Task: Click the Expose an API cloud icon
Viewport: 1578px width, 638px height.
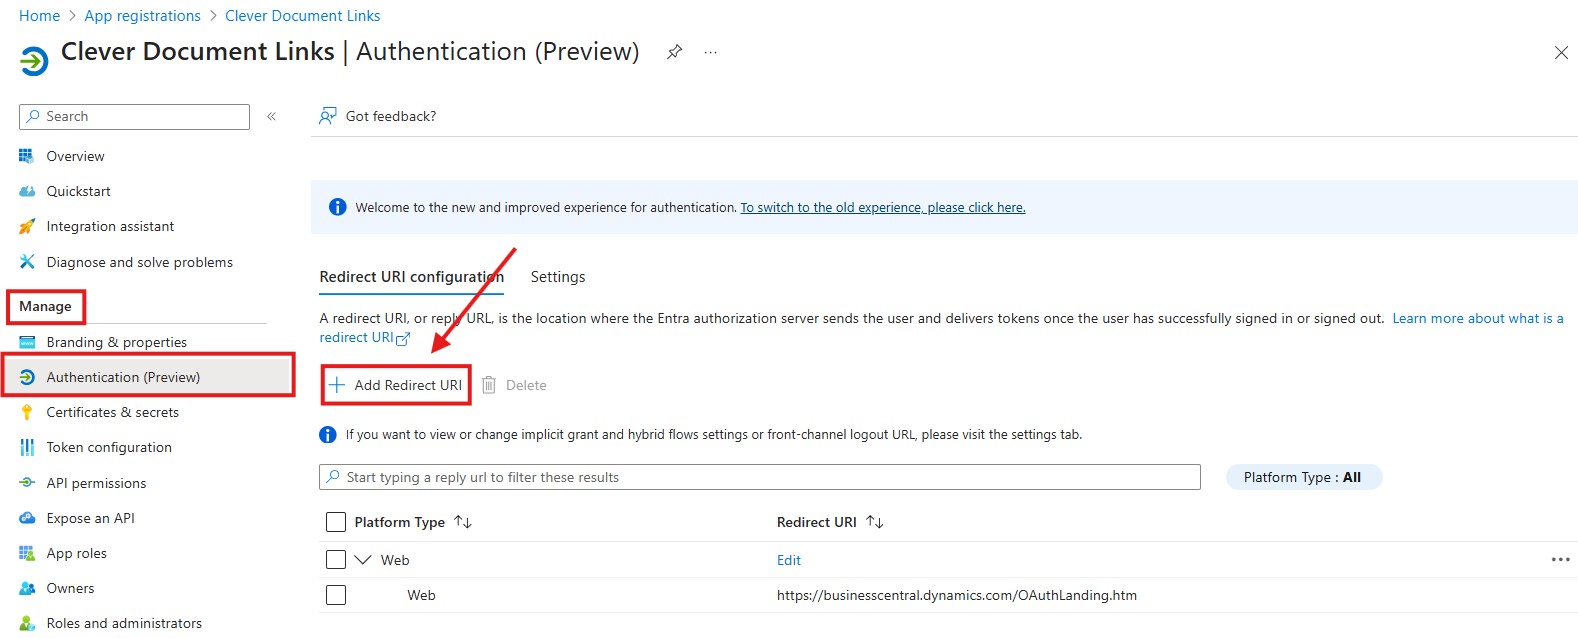Action: coord(27,518)
